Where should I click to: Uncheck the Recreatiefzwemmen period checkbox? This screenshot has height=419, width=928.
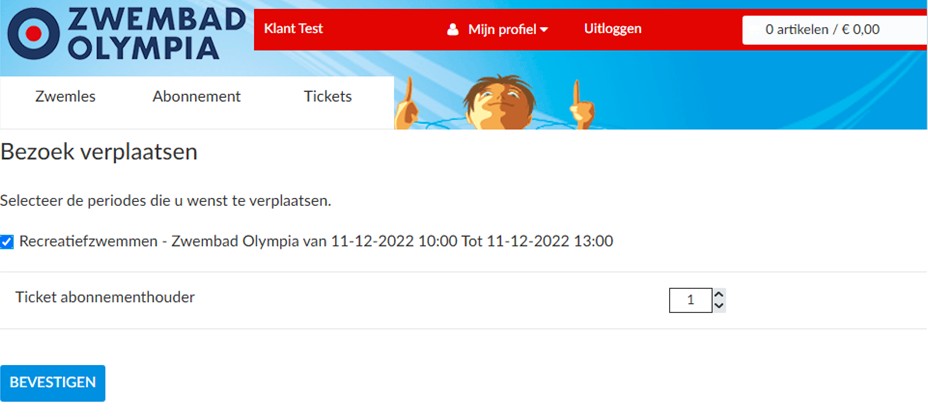[7, 242]
